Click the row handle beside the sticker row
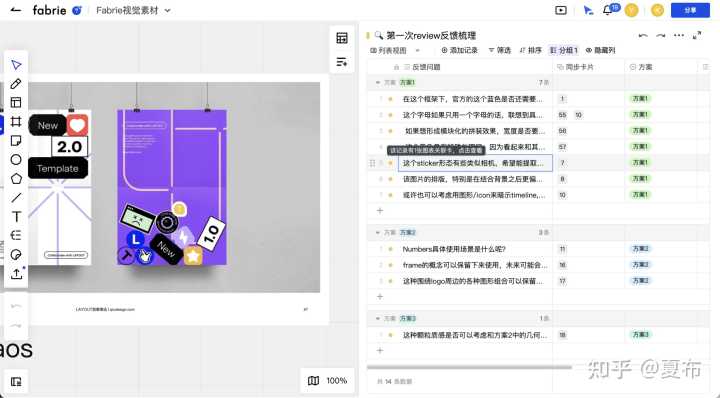The image size is (720, 398). 372,163
